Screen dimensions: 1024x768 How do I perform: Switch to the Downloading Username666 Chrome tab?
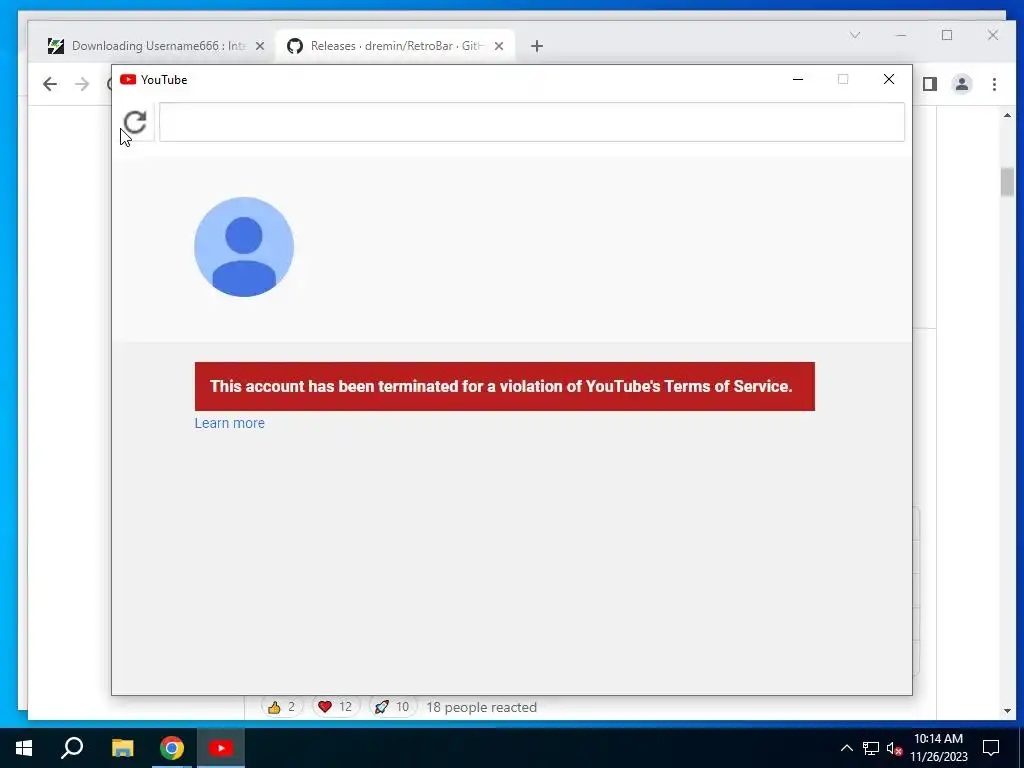(x=157, y=46)
